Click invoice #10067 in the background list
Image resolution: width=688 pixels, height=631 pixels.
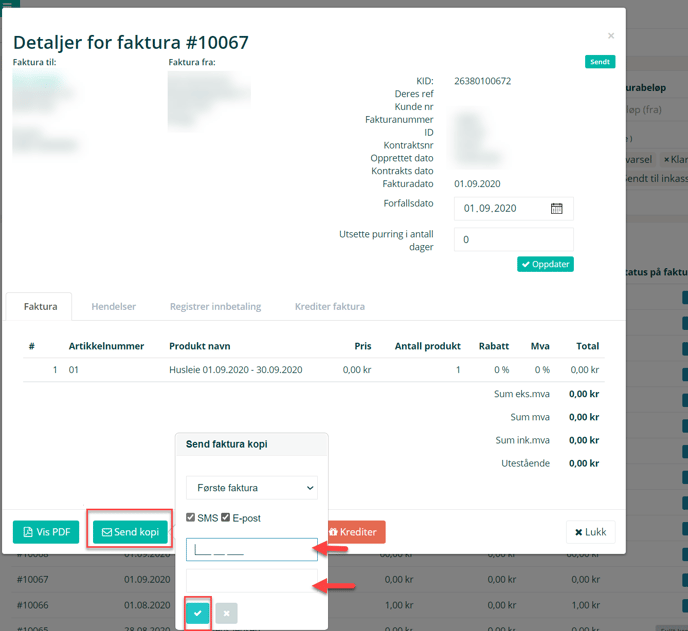32,580
